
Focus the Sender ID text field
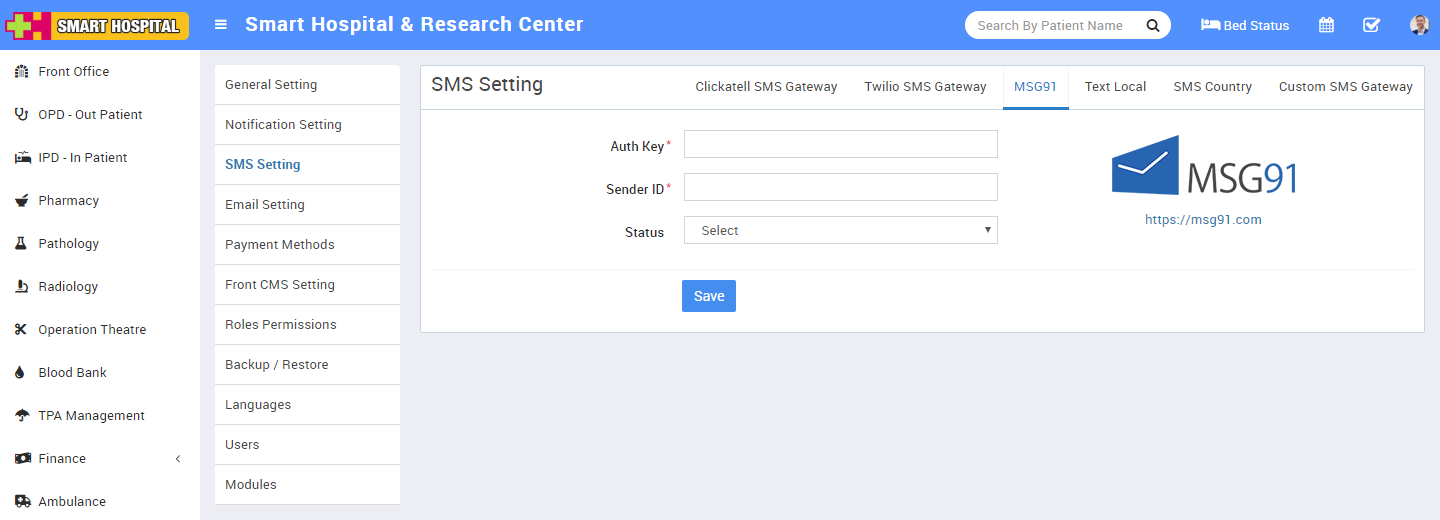(x=840, y=188)
